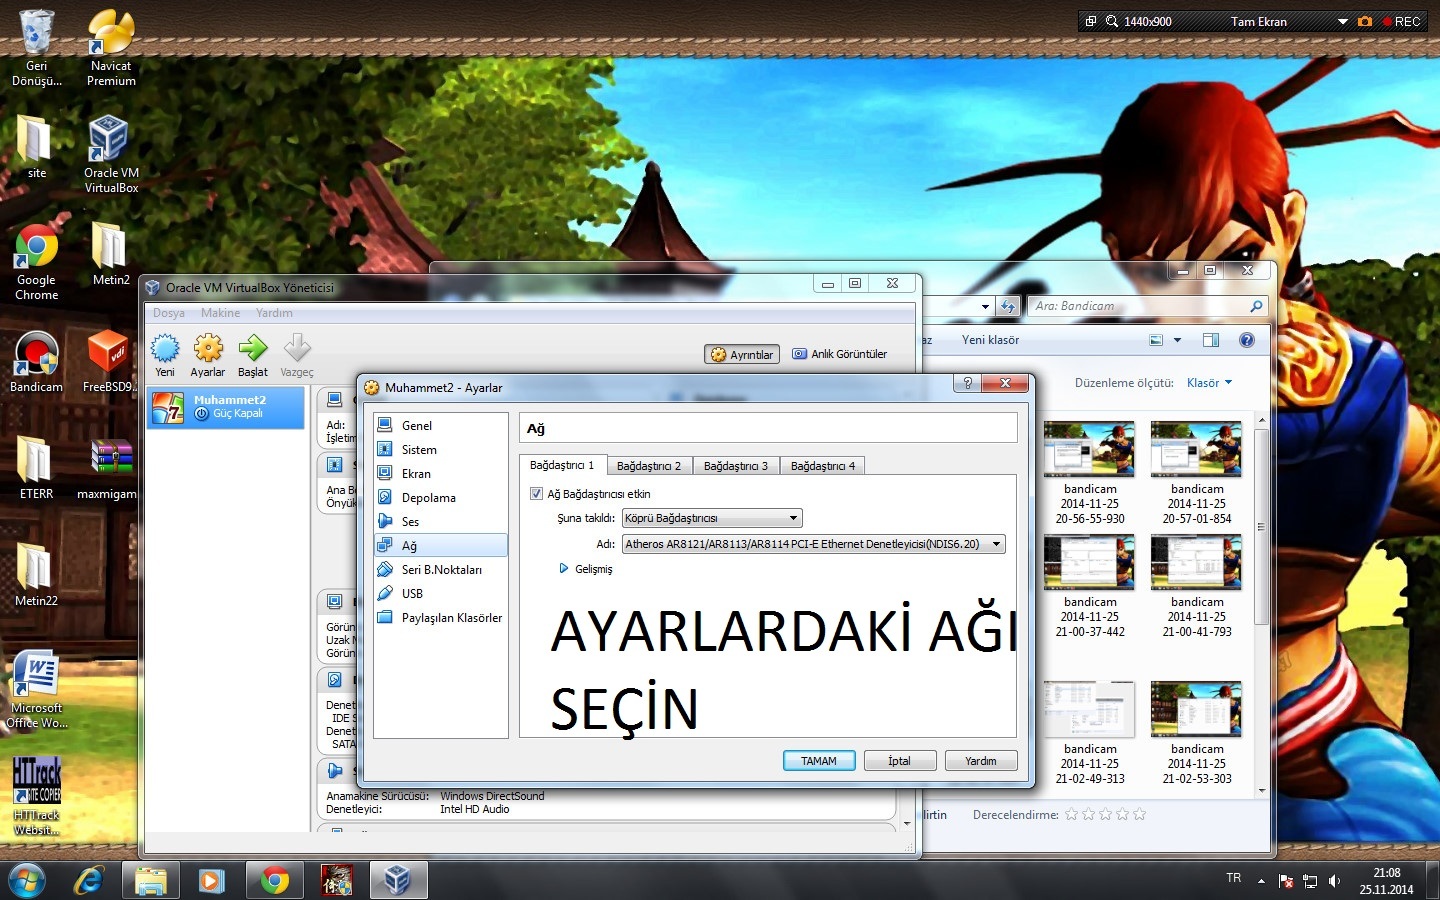Switch to the Bağdaştırıcı 1 tab
Screen dimensions: 1440x900
coord(562,465)
